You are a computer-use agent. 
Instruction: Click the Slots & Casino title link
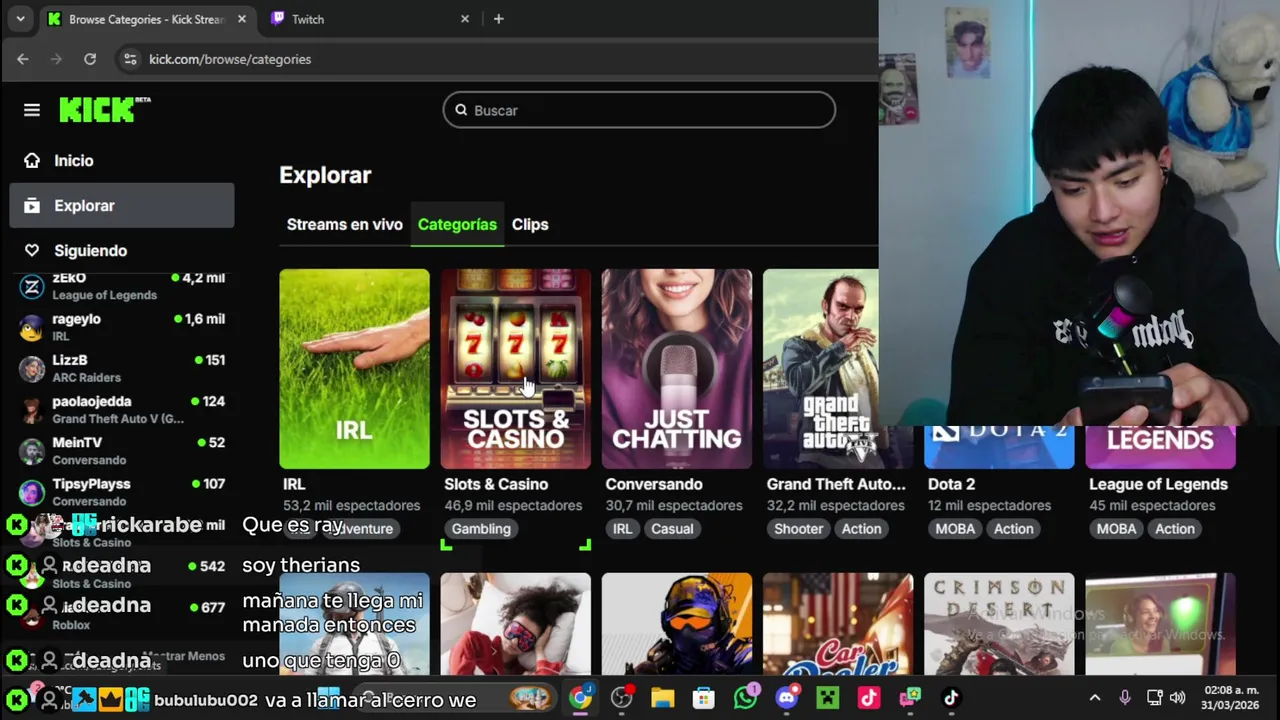(496, 484)
